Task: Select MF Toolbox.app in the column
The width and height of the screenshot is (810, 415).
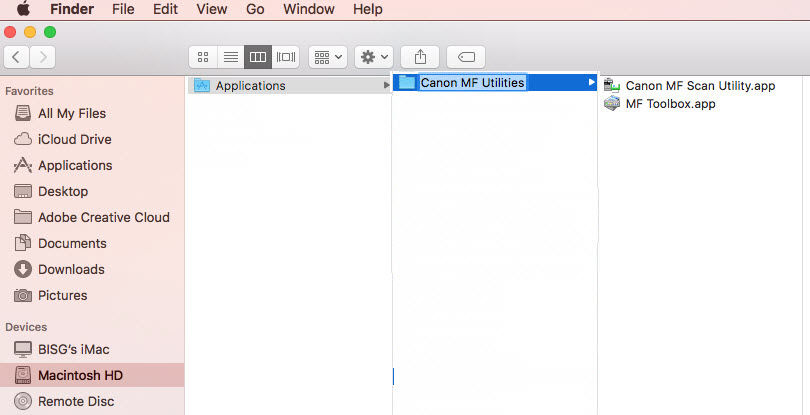Action: pos(670,104)
